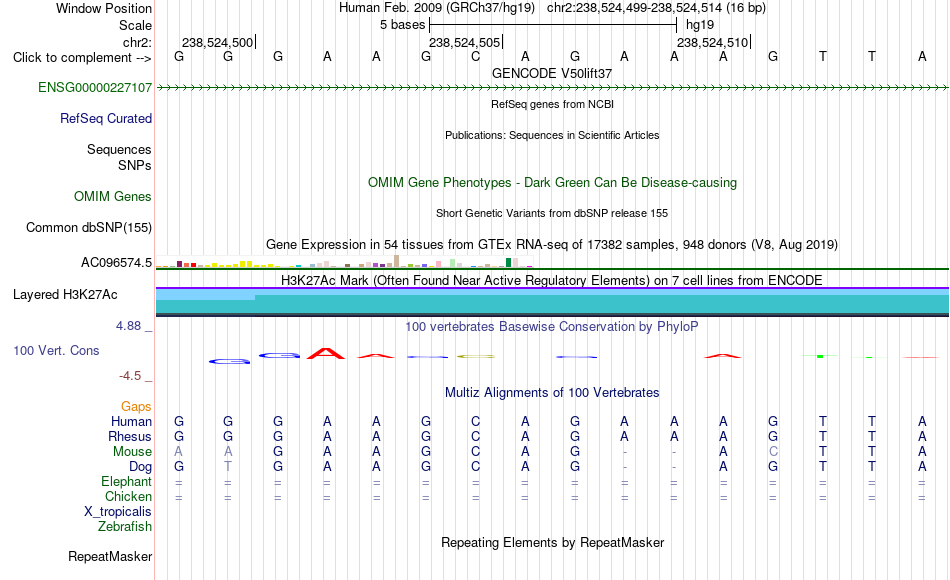Image resolution: width=950 pixels, height=580 pixels.
Task: Click 'Publications: Sequences in Scientific Articles' title
Action: click(552, 135)
